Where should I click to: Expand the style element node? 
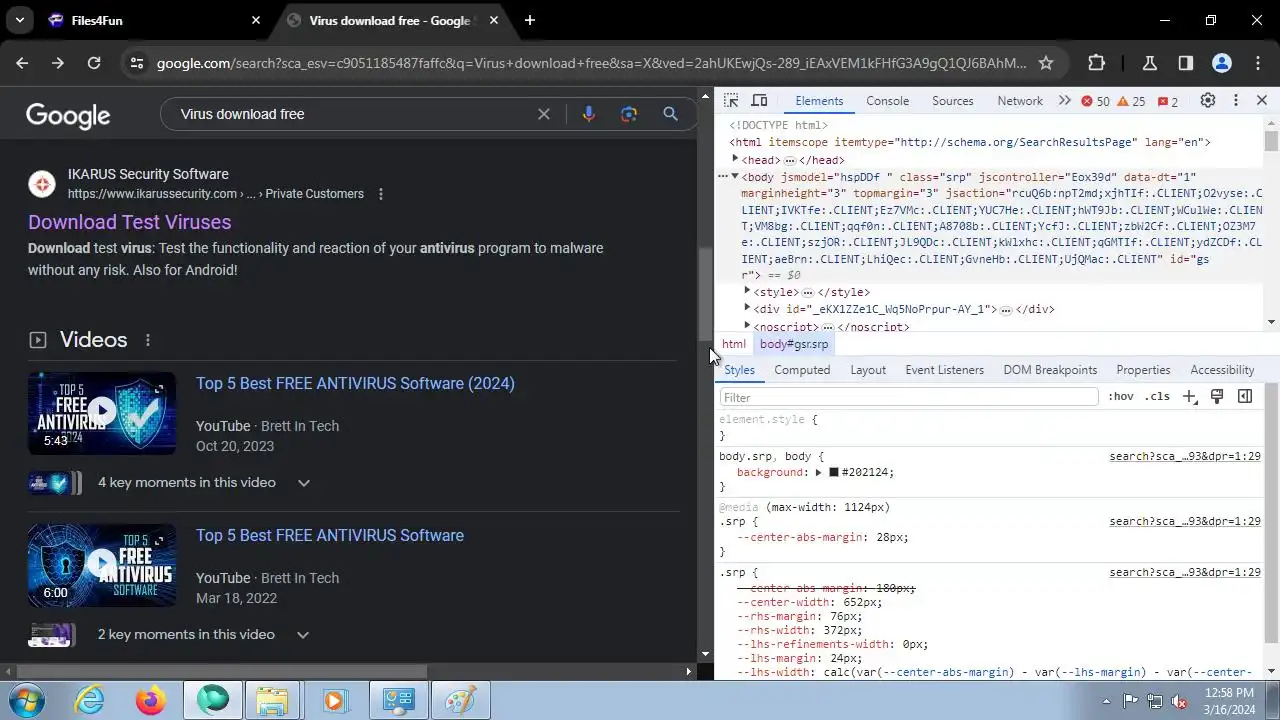click(747, 292)
